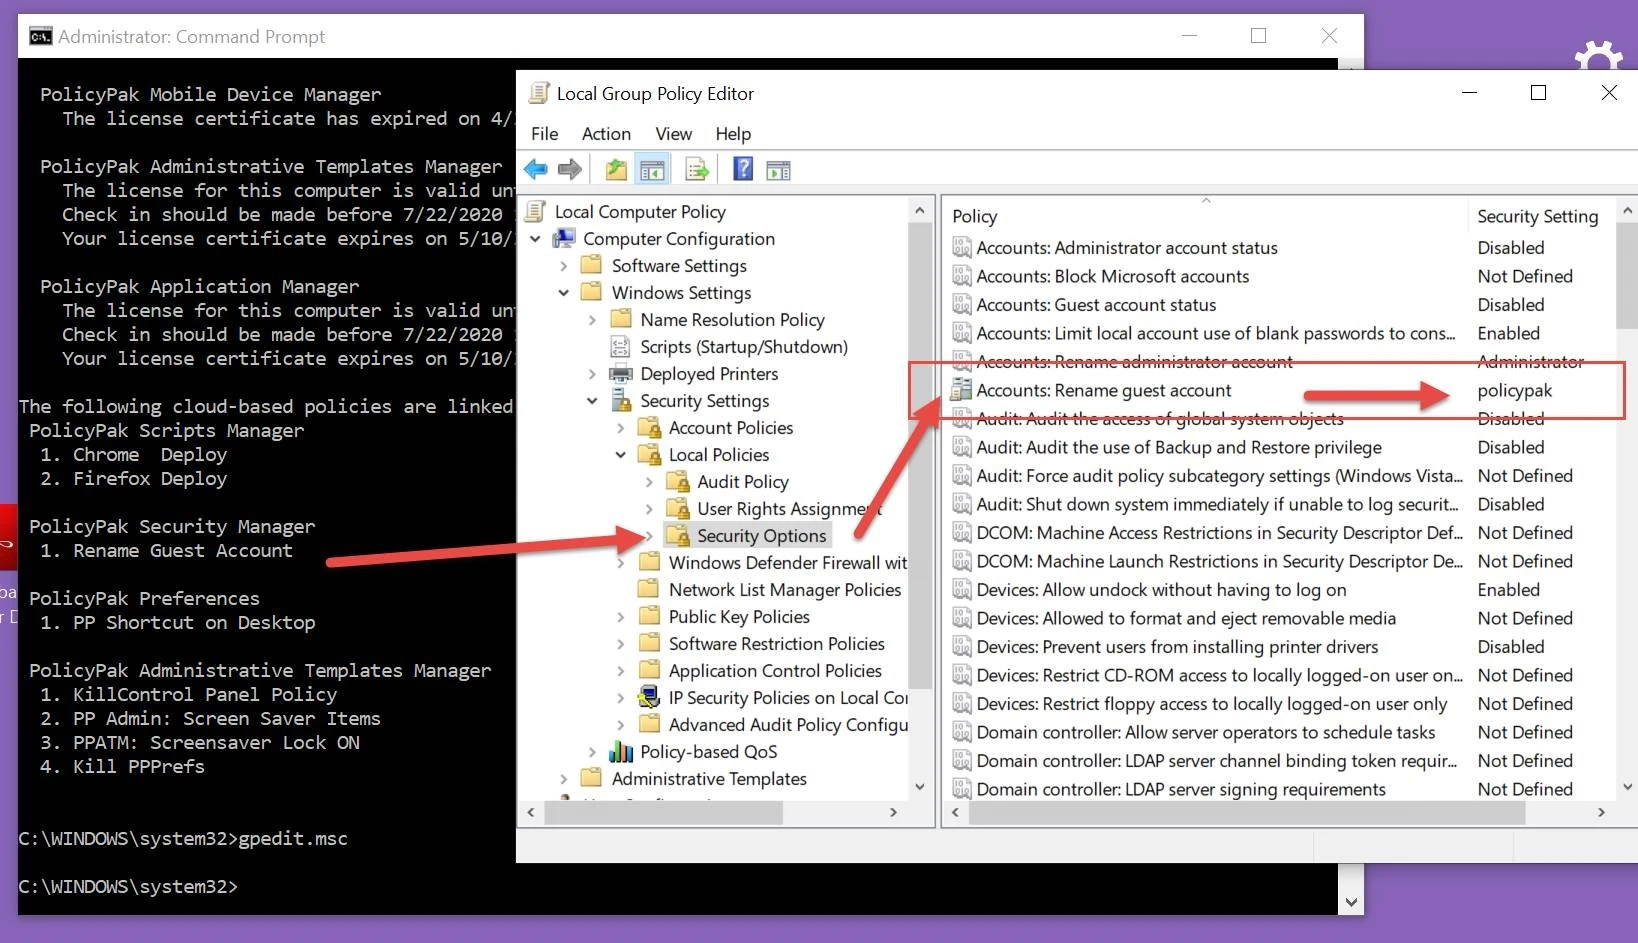The width and height of the screenshot is (1638, 943).
Task: Collapse the Computer Configuration node
Action: (536, 239)
